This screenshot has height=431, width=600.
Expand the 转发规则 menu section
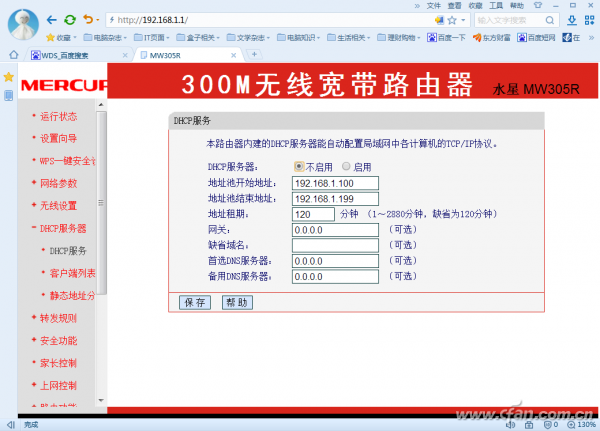tap(59, 318)
